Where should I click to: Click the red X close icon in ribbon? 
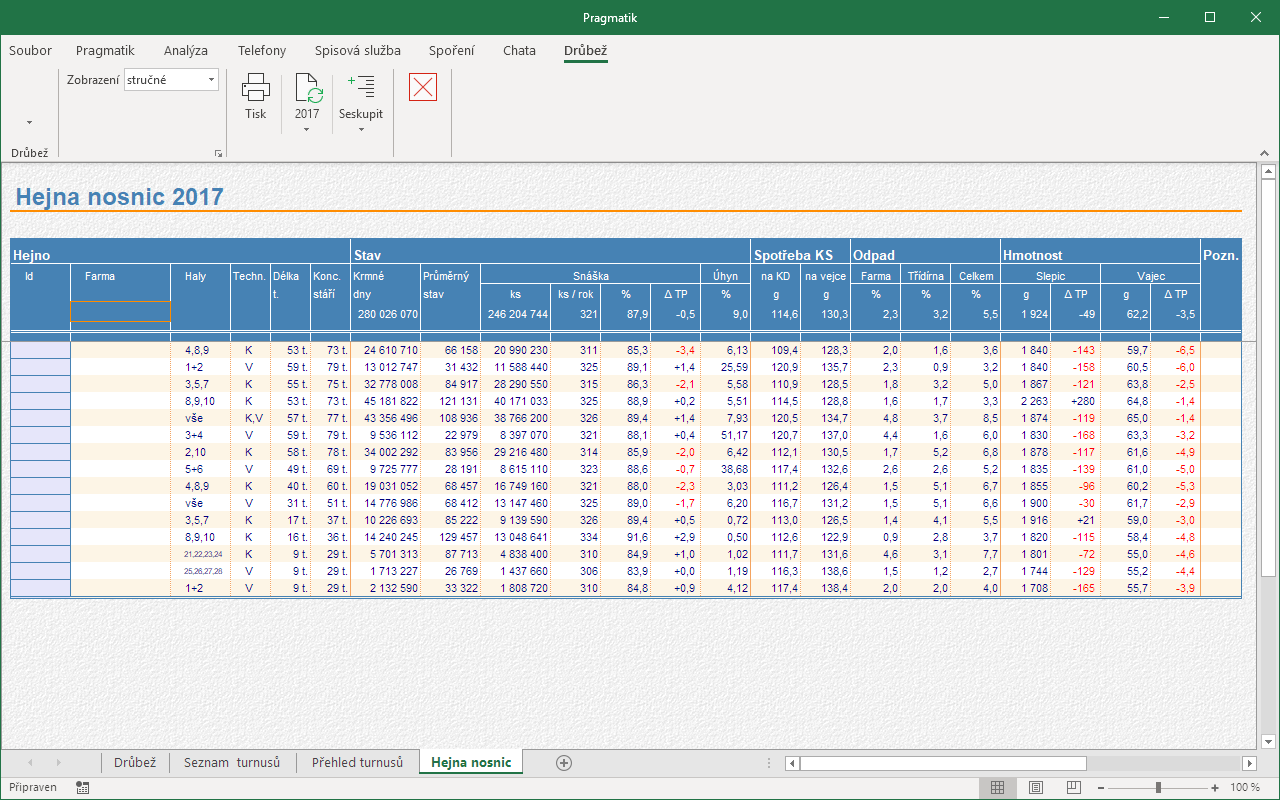[x=423, y=87]
